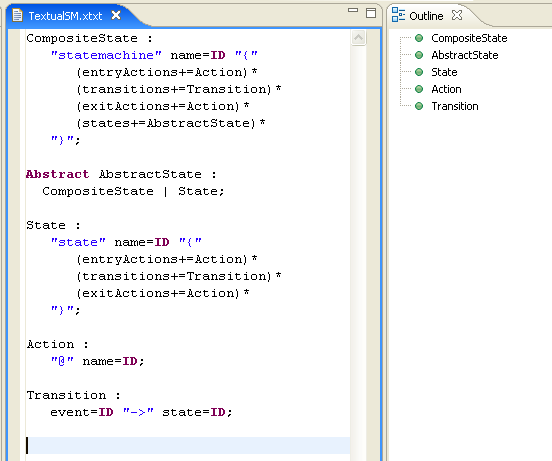
Task: Click the green circle beside CompositeState
Action: coord(419,38)
